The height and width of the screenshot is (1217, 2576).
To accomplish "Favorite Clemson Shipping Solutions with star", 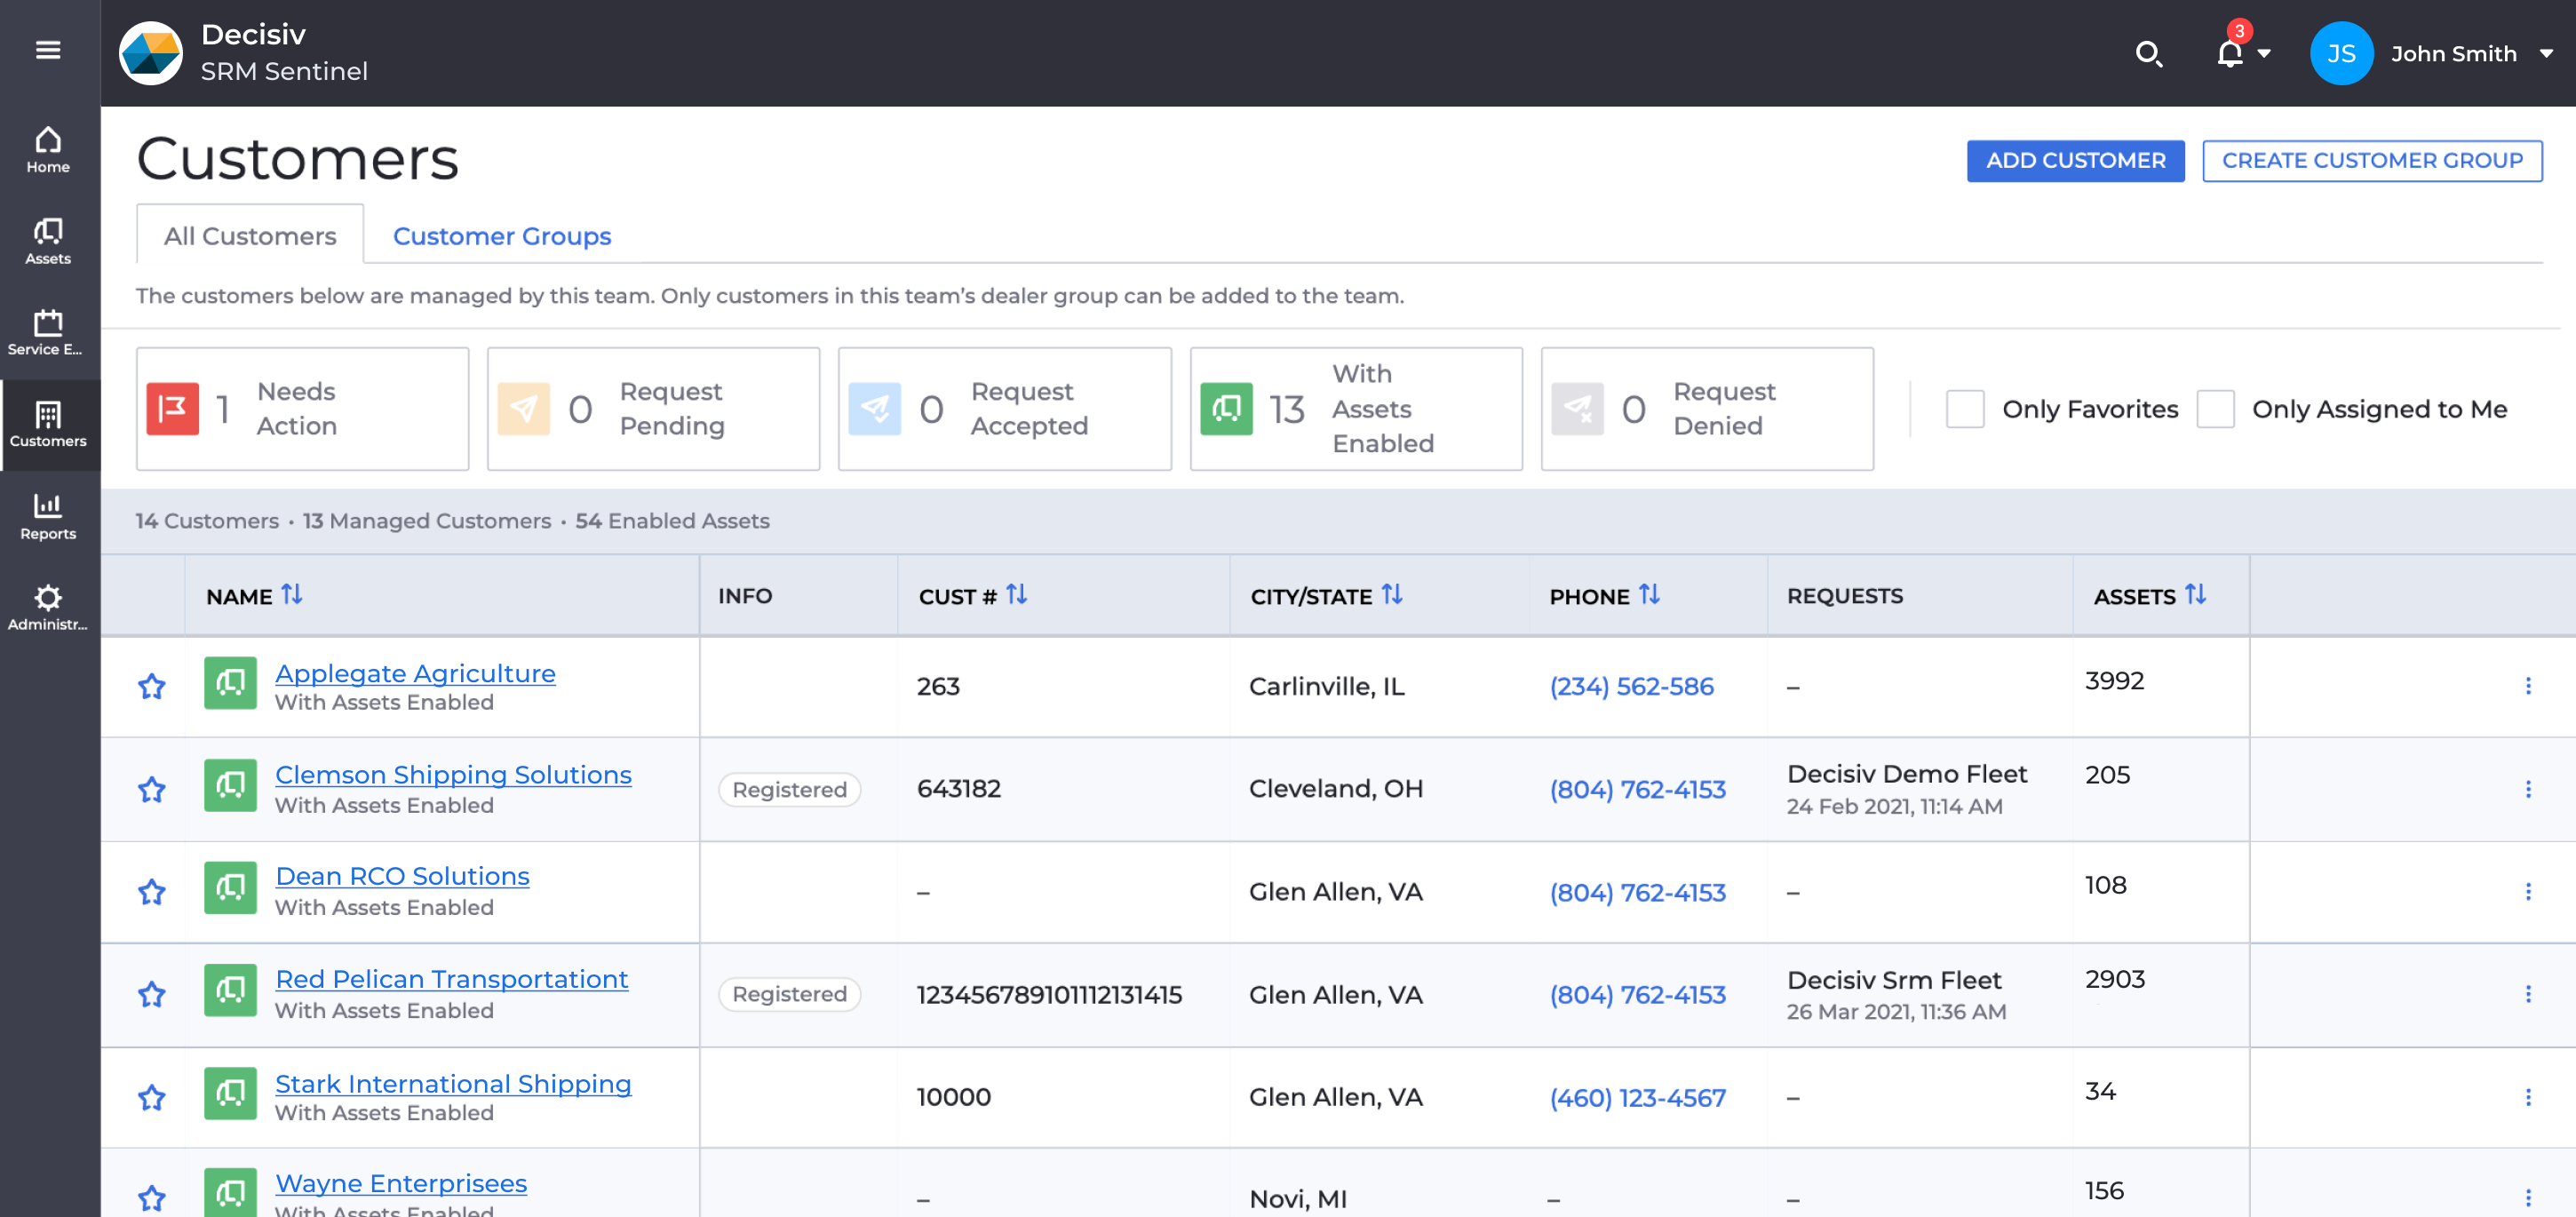I will 152,789.
